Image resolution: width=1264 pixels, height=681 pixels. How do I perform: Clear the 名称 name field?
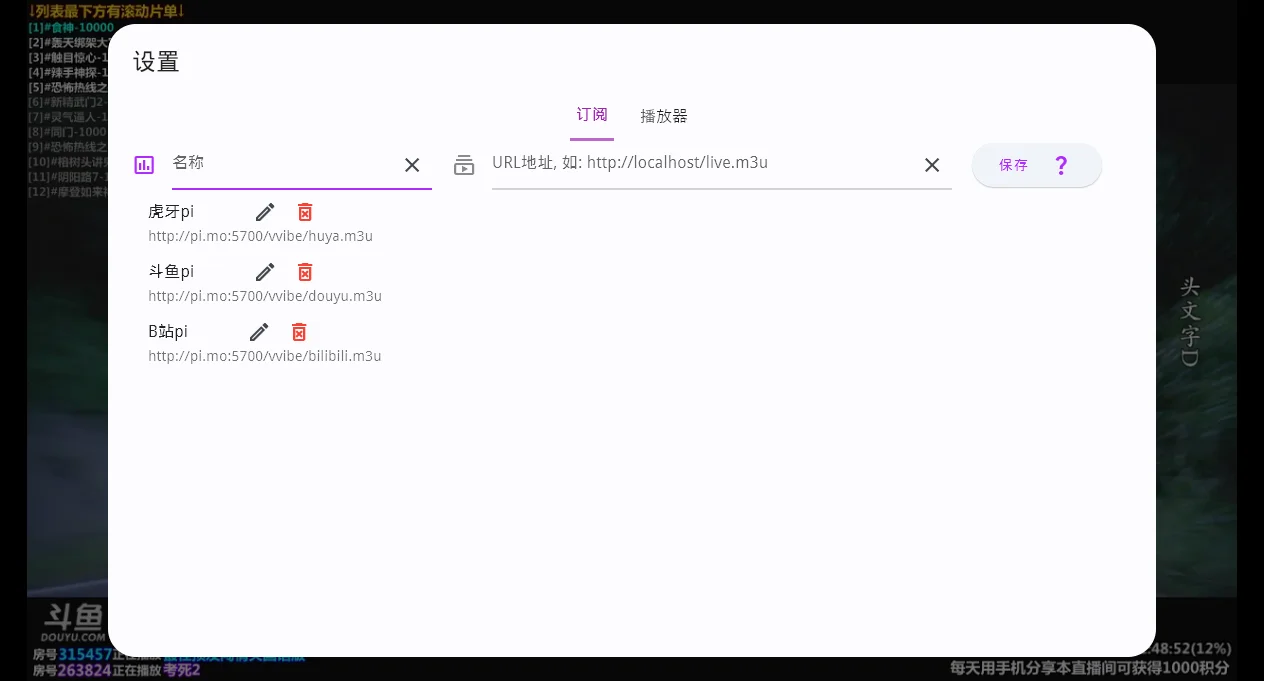click(412, 165)
